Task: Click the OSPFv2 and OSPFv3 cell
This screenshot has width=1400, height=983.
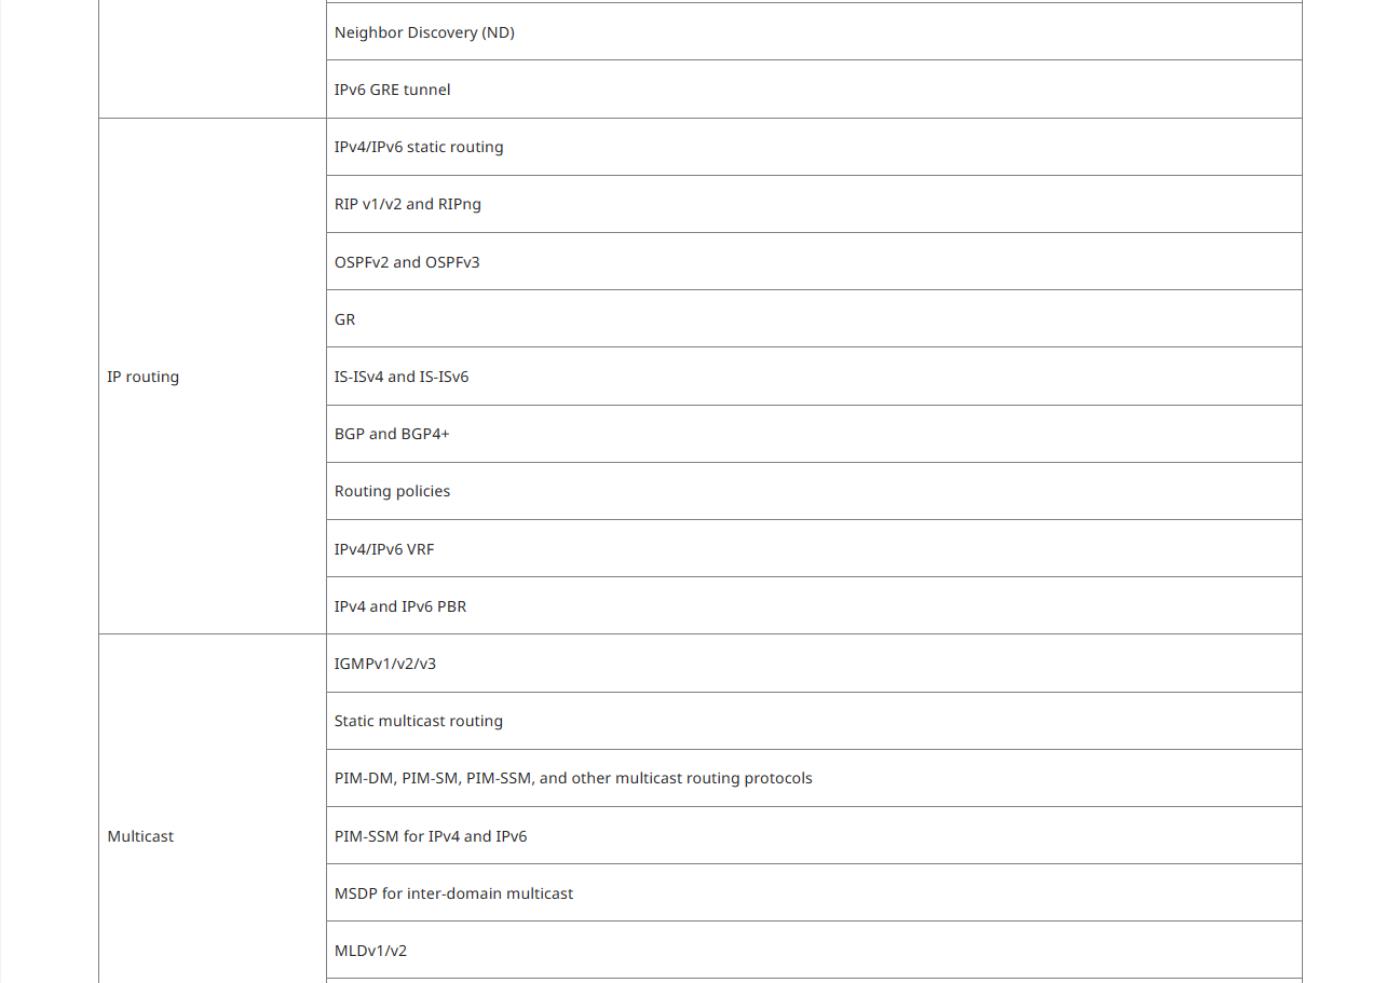Action: click(814, 261)
